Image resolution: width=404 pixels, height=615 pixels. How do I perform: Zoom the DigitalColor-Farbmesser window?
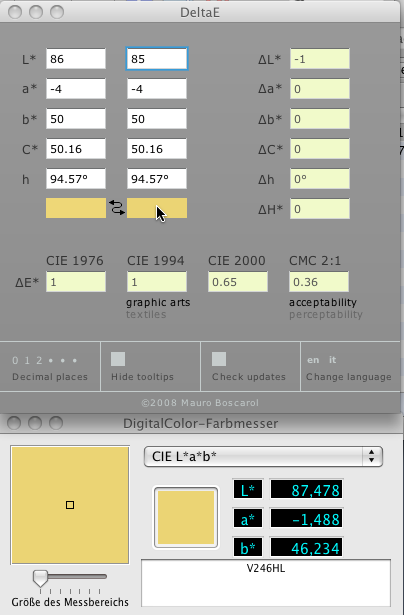[56, 423]
